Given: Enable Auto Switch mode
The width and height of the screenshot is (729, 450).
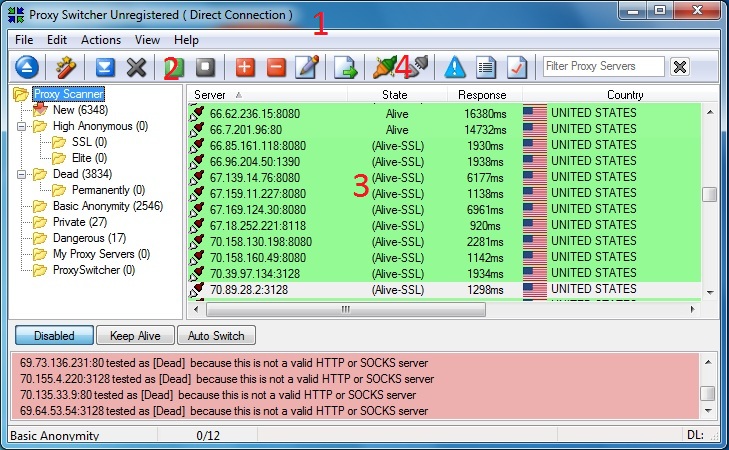Looking at the screenshot, I should (x=216, y=335).
